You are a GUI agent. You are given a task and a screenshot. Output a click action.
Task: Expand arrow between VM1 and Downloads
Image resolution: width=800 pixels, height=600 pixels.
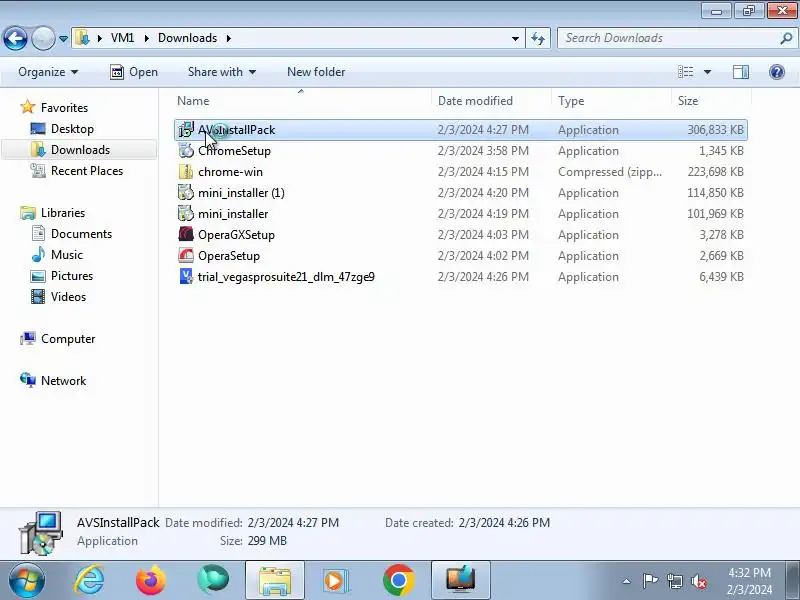click(x=146, y=38)
